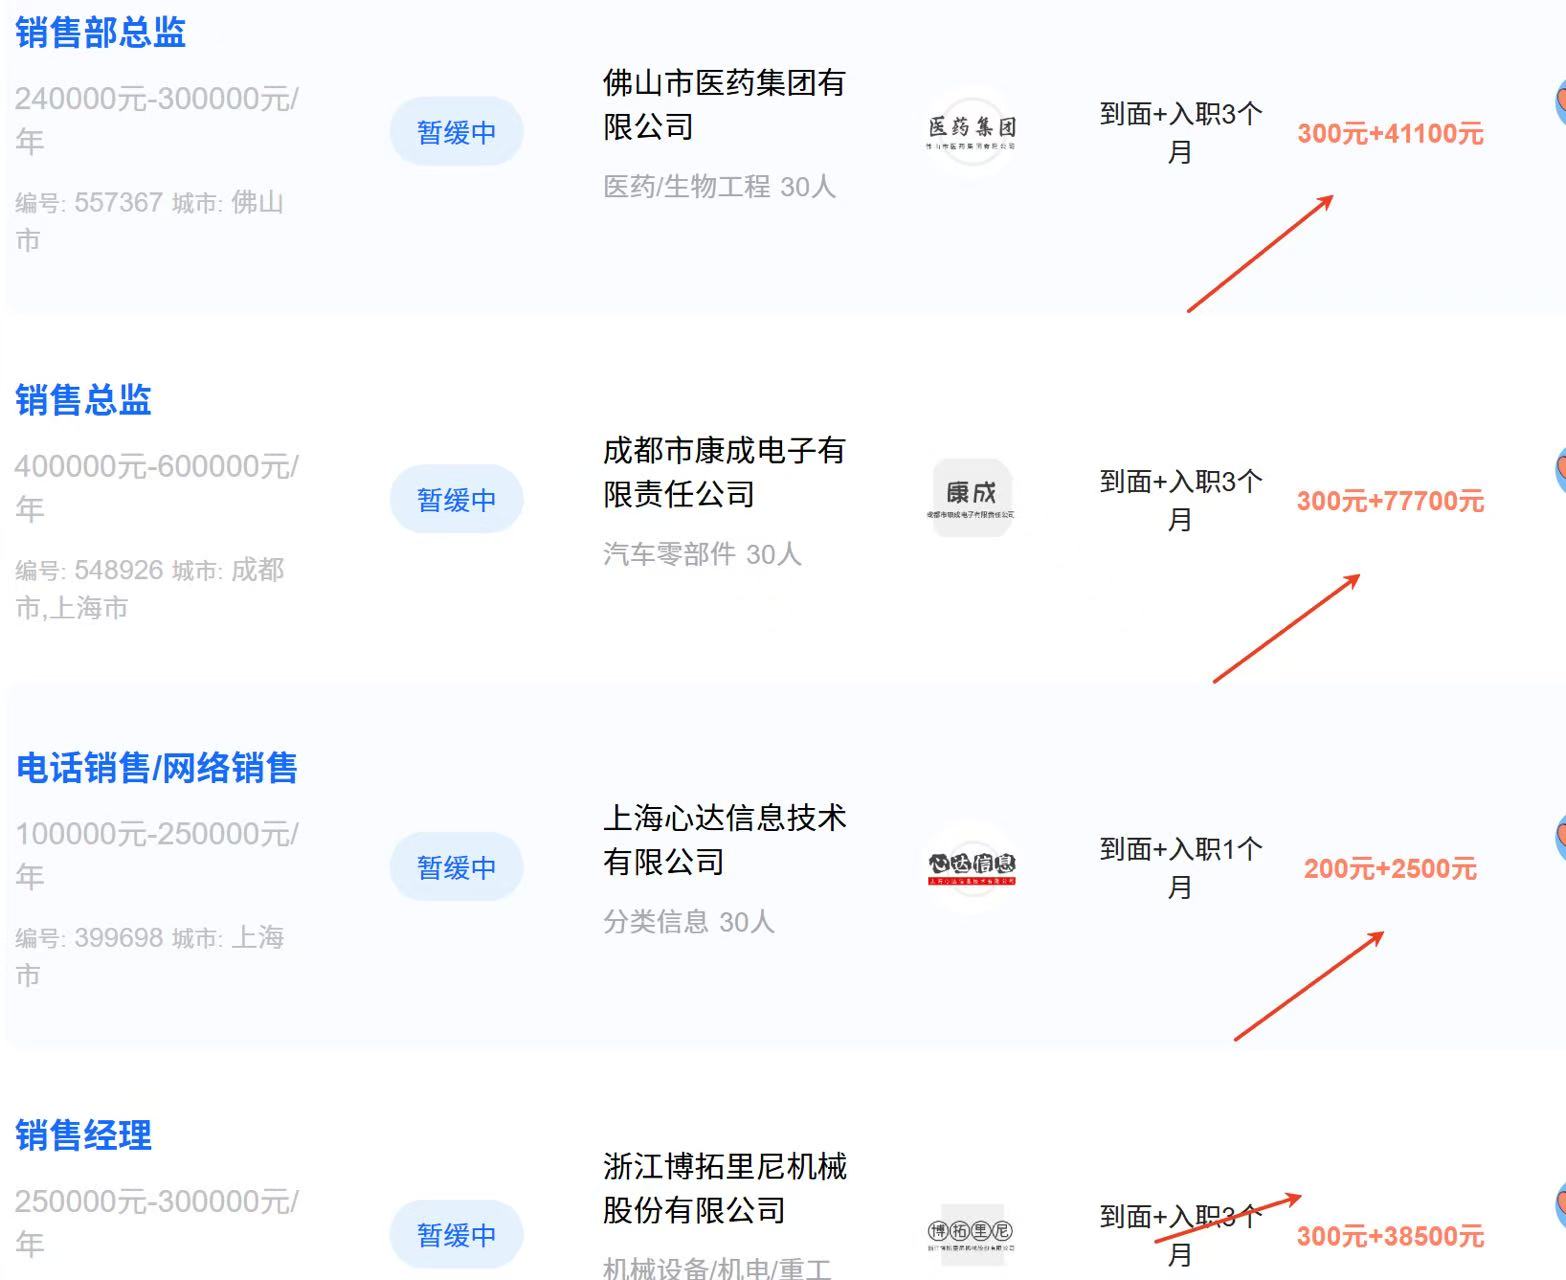Select company name 佛山市医药集团有限公司
The height and width of the screenshot is (1280, 1566).
(724, 105)
